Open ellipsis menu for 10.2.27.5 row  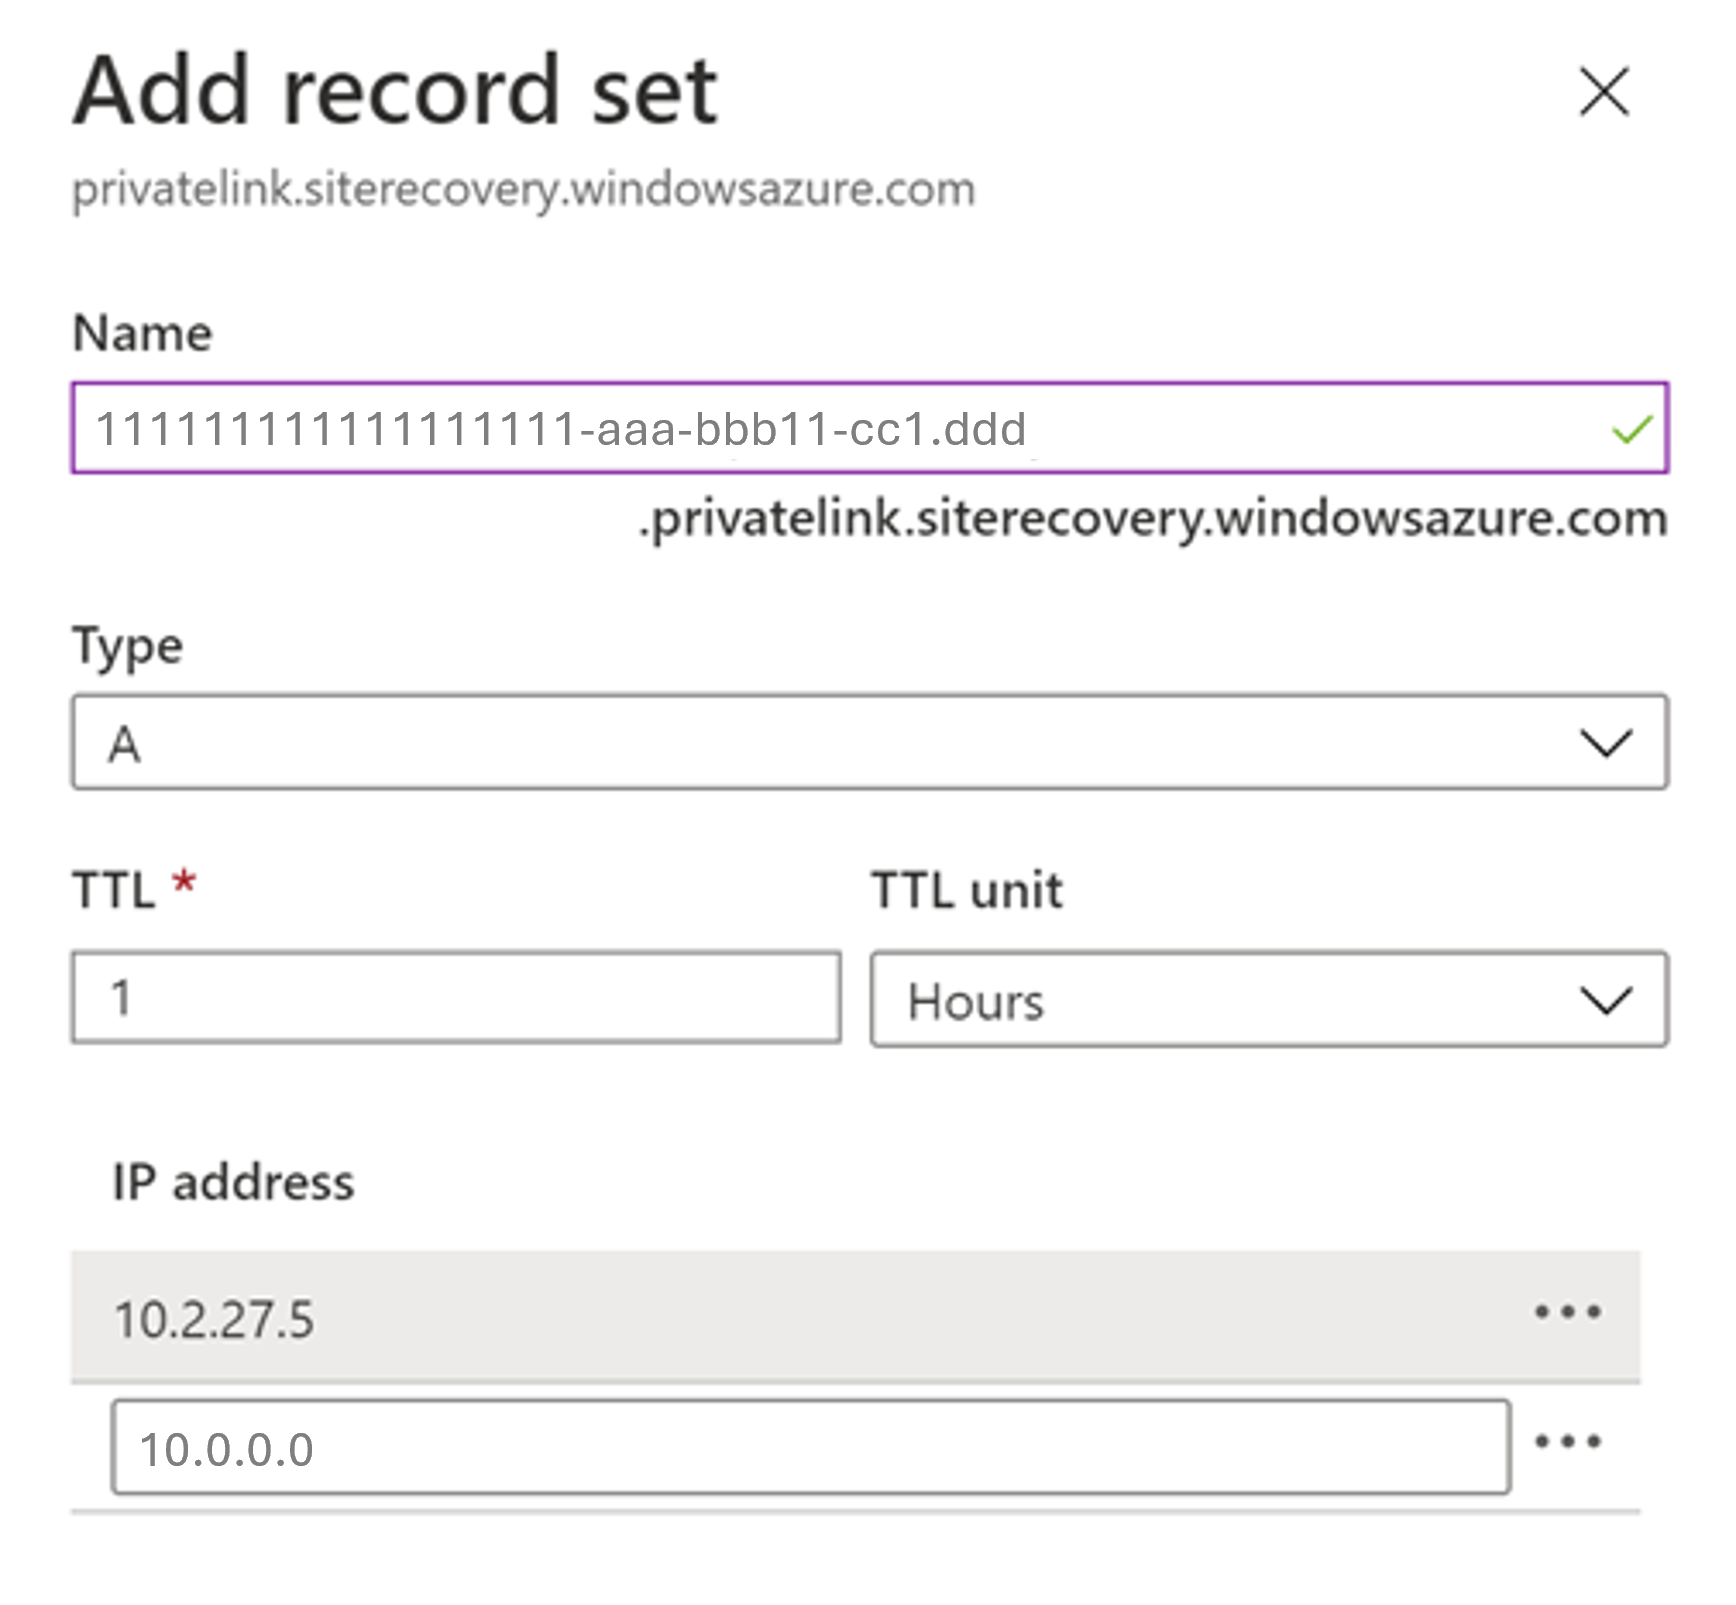(x=1568, y=1311)
